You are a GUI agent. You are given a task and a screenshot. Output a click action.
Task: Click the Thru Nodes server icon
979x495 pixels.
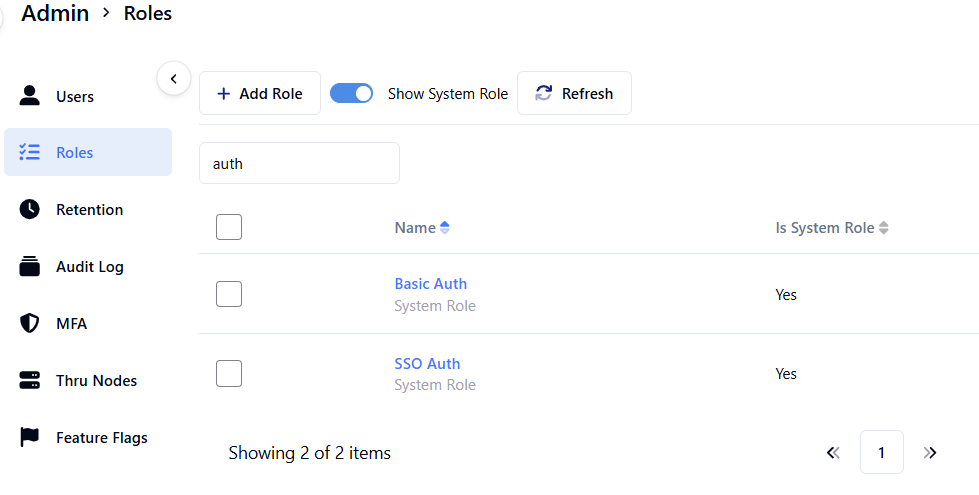coord(30,381)
